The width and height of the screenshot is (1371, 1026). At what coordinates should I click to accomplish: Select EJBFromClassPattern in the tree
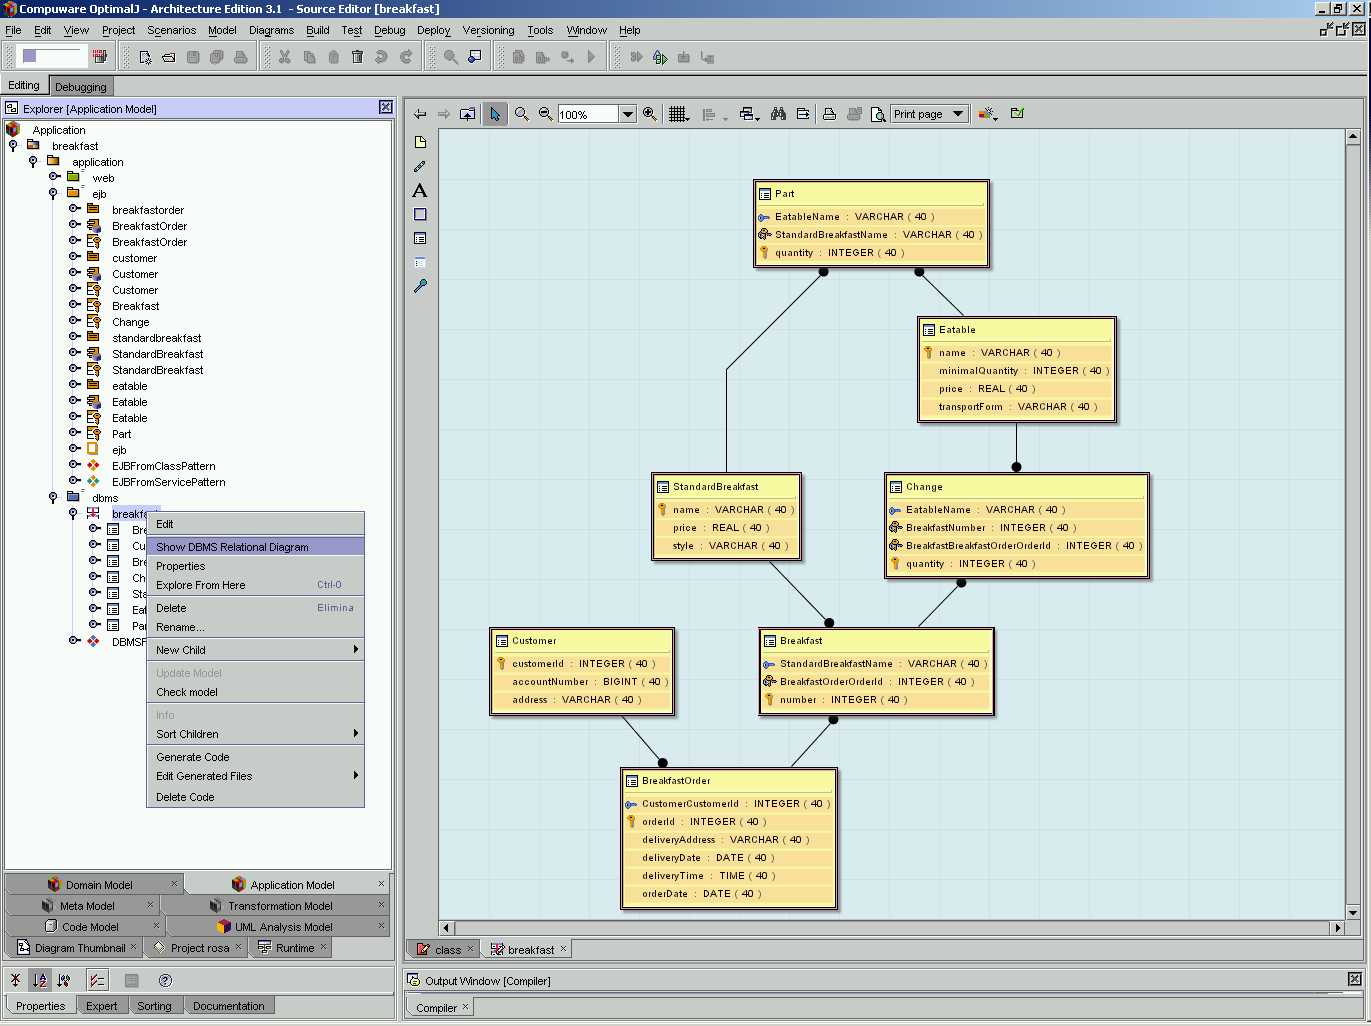pos(164,466)
